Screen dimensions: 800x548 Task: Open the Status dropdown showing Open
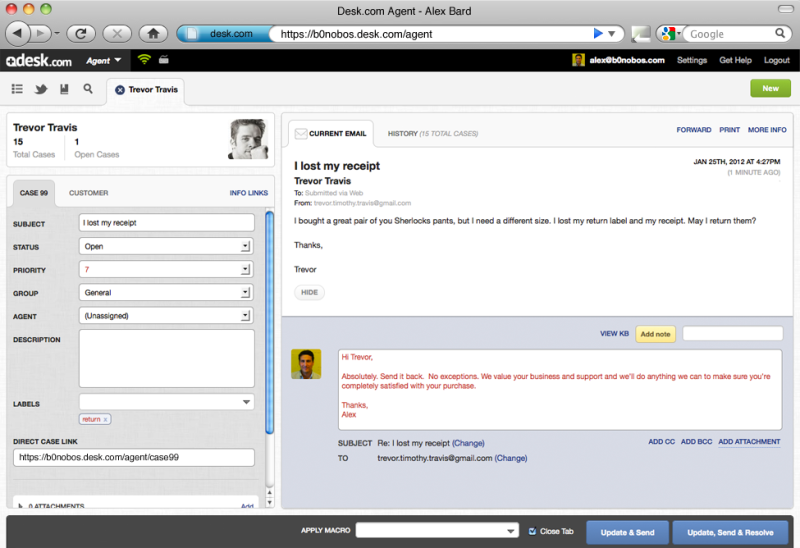[x=166, y=246]
